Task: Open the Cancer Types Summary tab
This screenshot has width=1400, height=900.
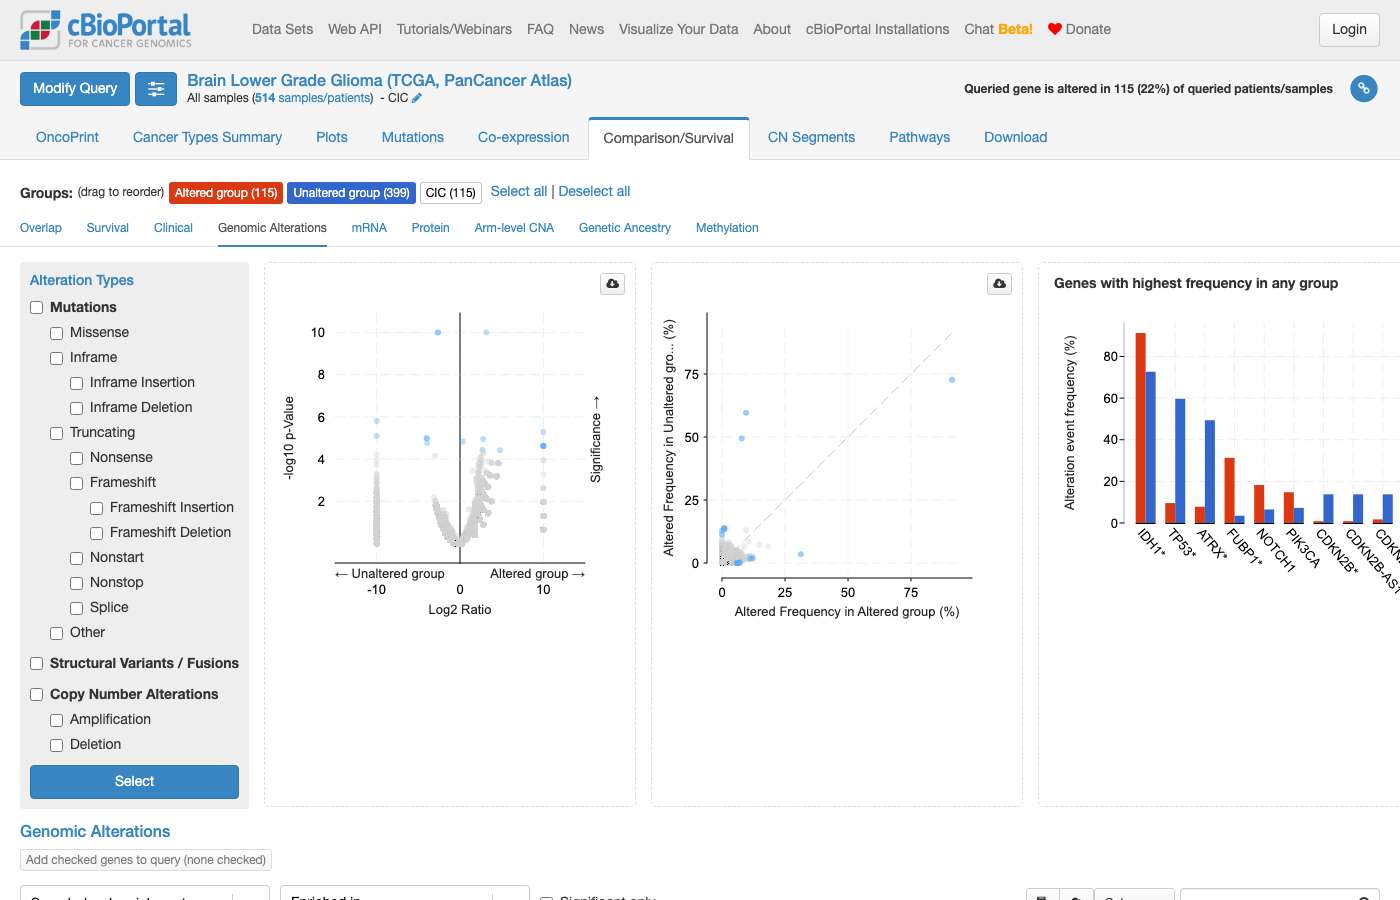Action: point(207,137)
